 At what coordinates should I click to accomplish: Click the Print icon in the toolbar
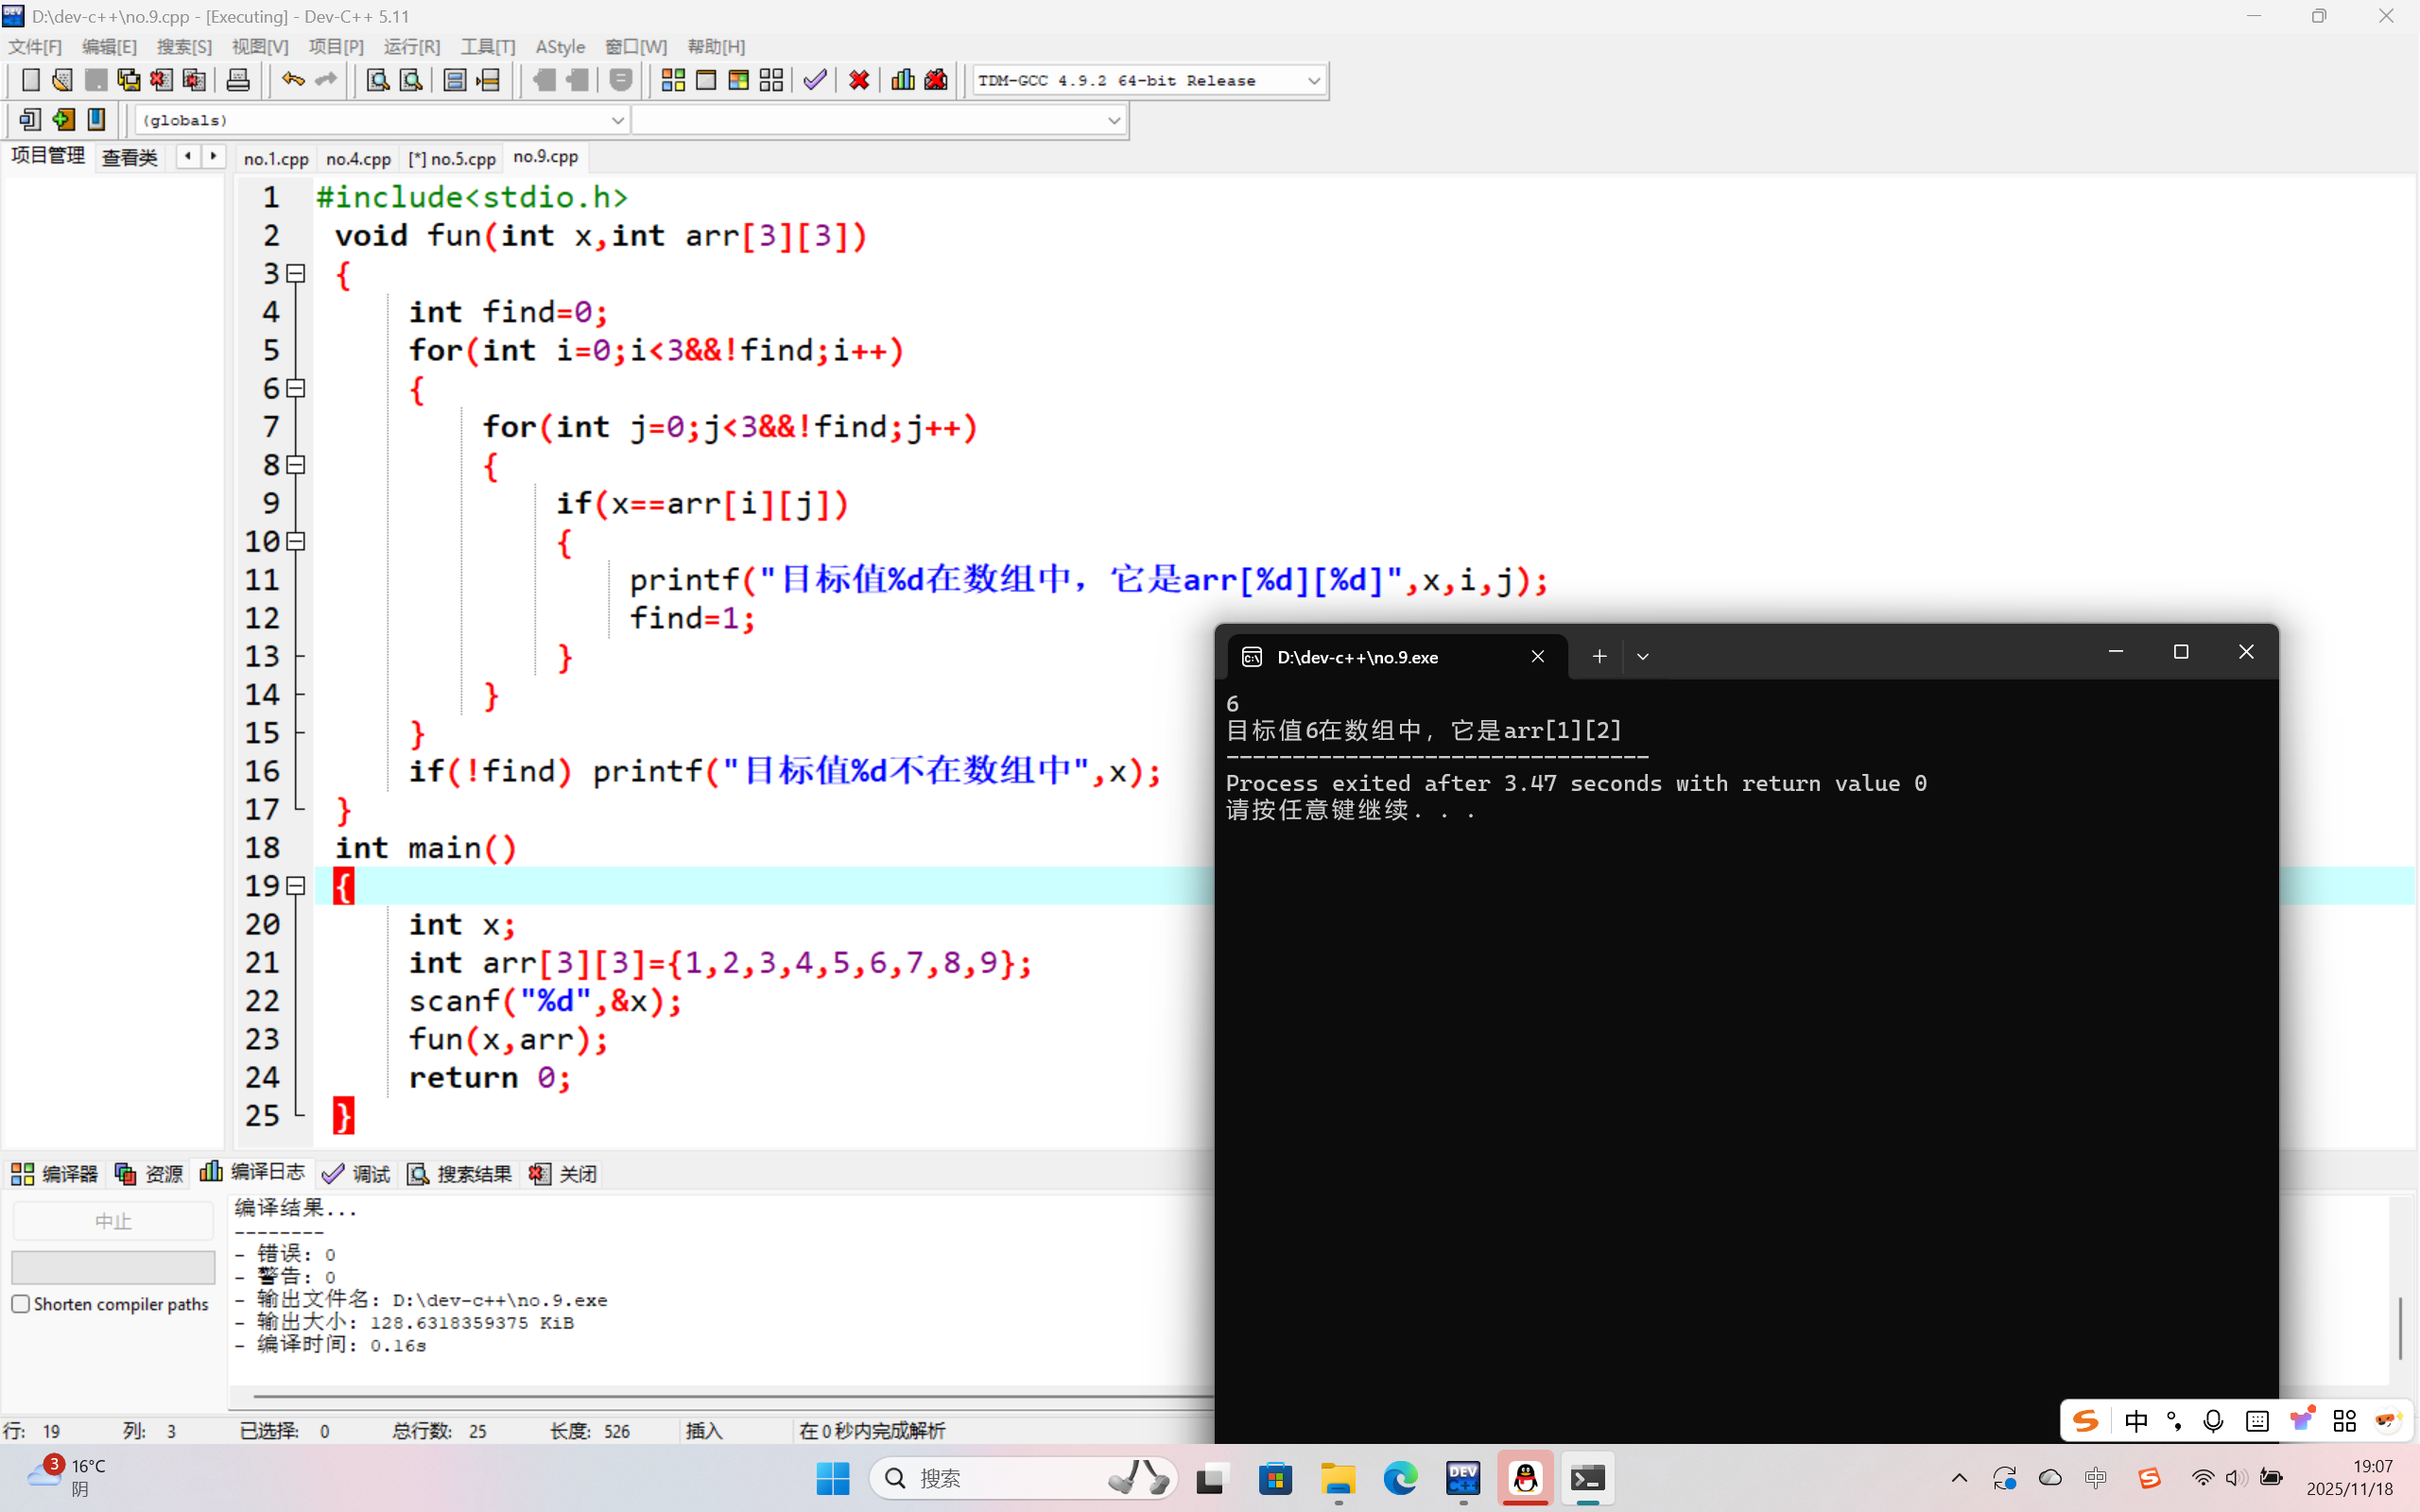pos(238,80)
